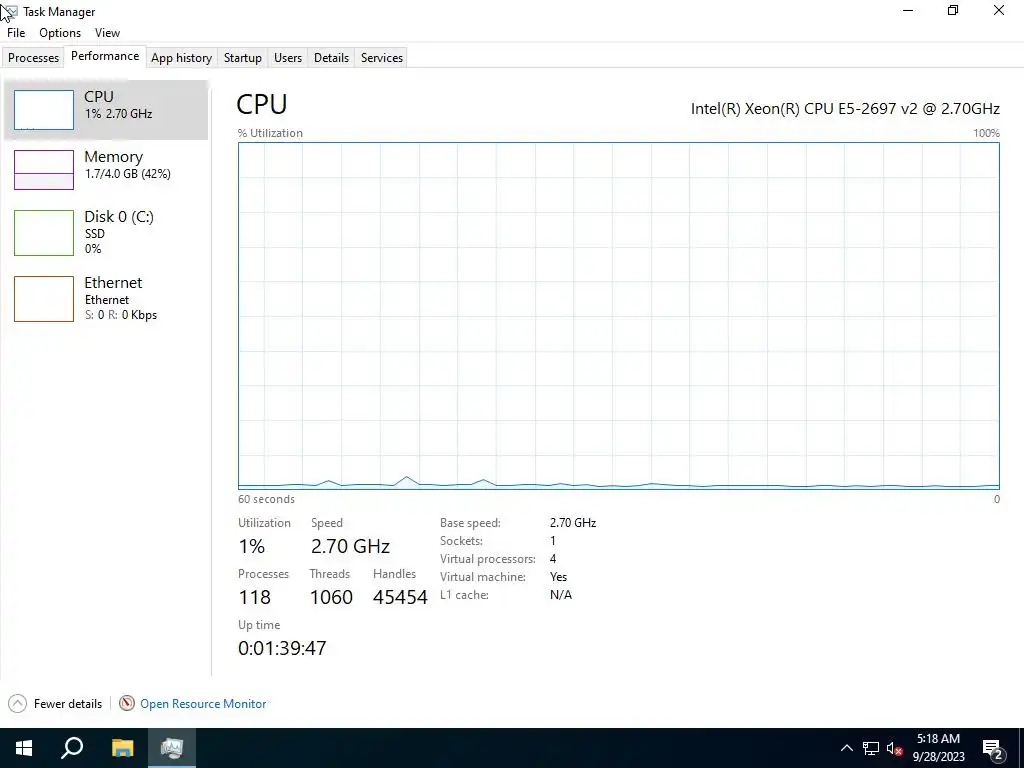Click the 2.70 GHz Speed value

(x=350, y=546)
